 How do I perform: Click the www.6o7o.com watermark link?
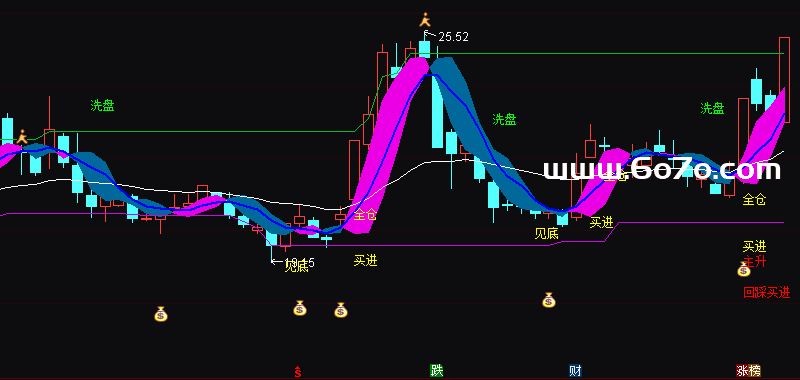point(662,169)
